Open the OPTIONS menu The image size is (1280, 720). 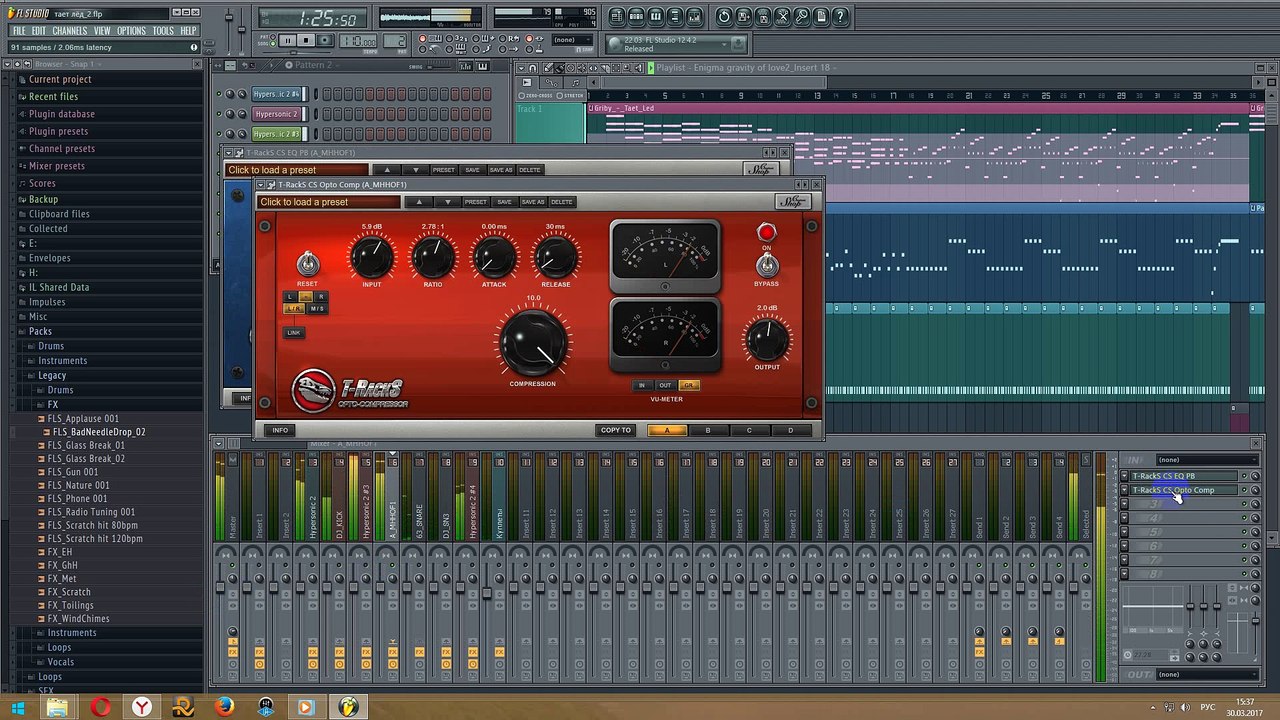pos(131,31)
